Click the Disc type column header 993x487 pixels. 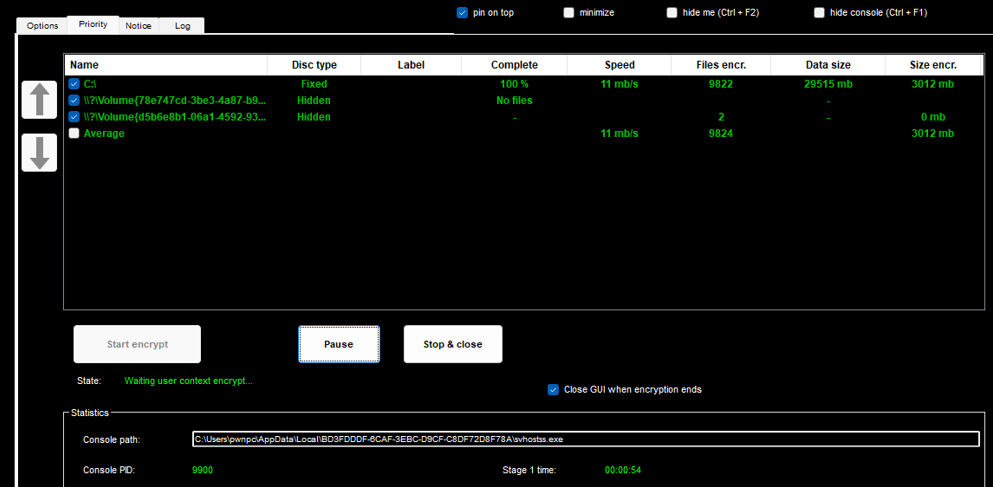click(x=313, y=65)
